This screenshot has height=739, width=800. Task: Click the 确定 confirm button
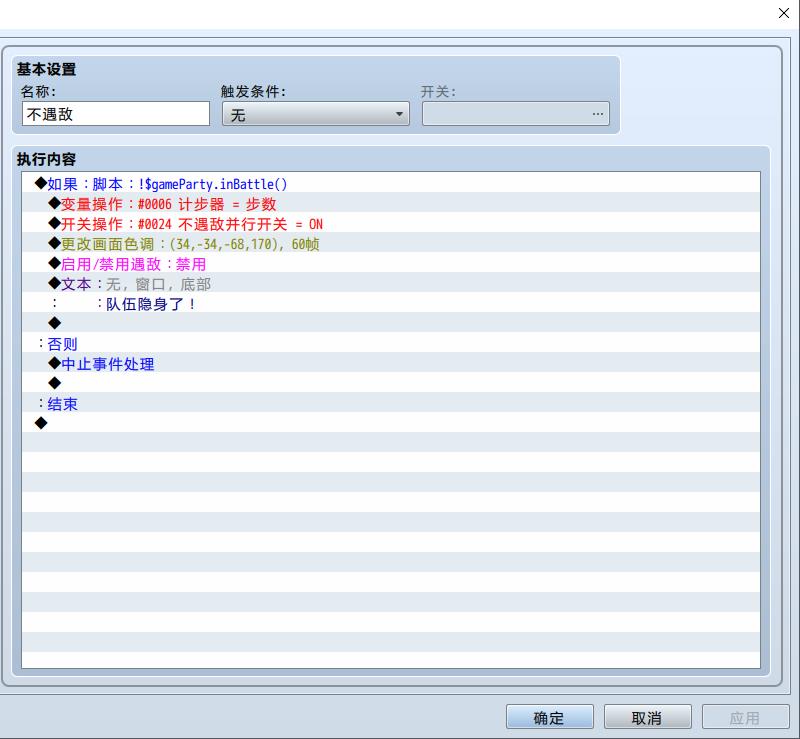(x=550, y=717)
